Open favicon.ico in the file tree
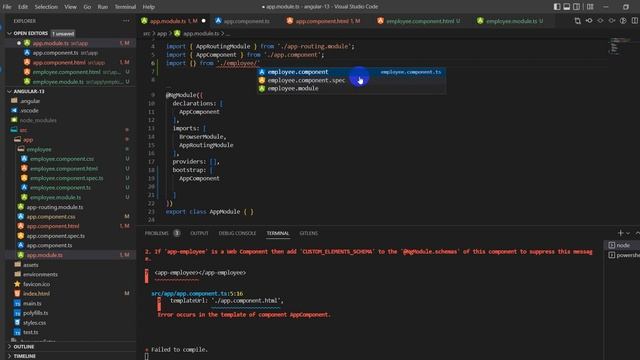The width and height of the screenshot is (640, 360). pos(36,284)
